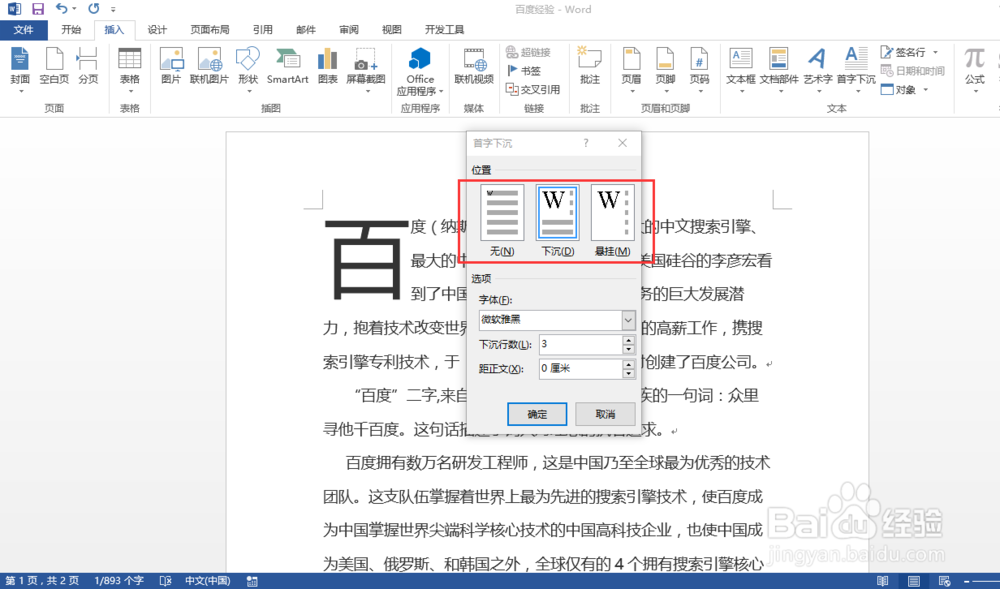The width and height of the screenshot is (1000, 589).
Task: Open the proofing errors icon in status bar
Action: 165,581
